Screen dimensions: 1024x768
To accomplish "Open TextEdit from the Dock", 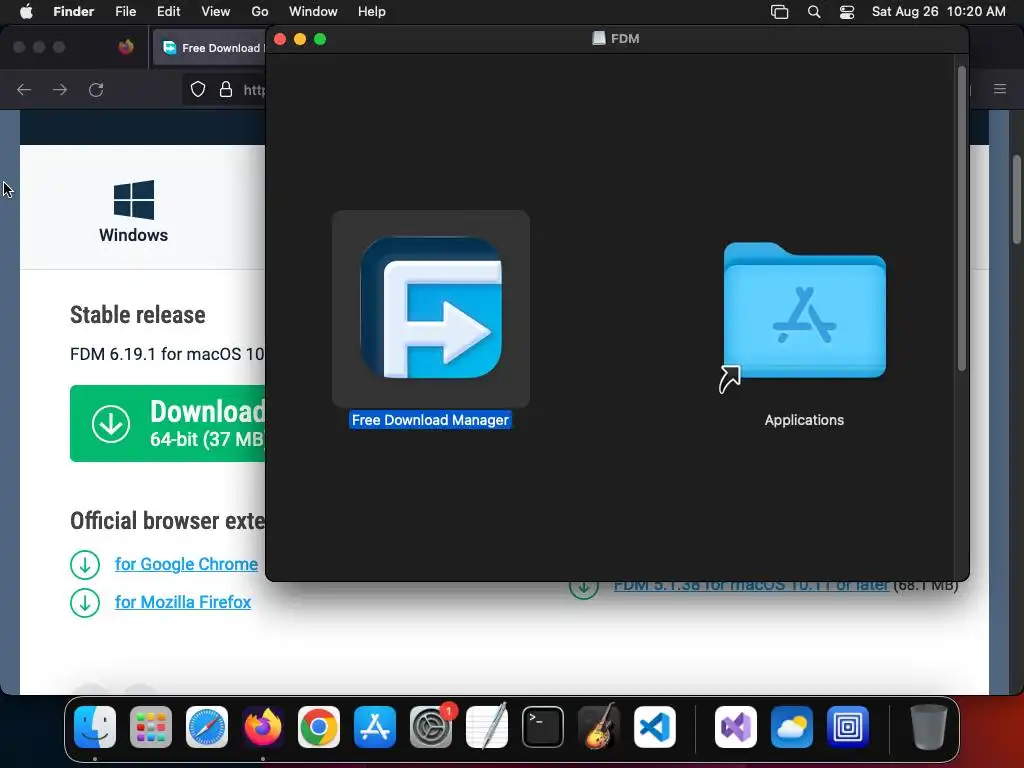I will 487,727.
